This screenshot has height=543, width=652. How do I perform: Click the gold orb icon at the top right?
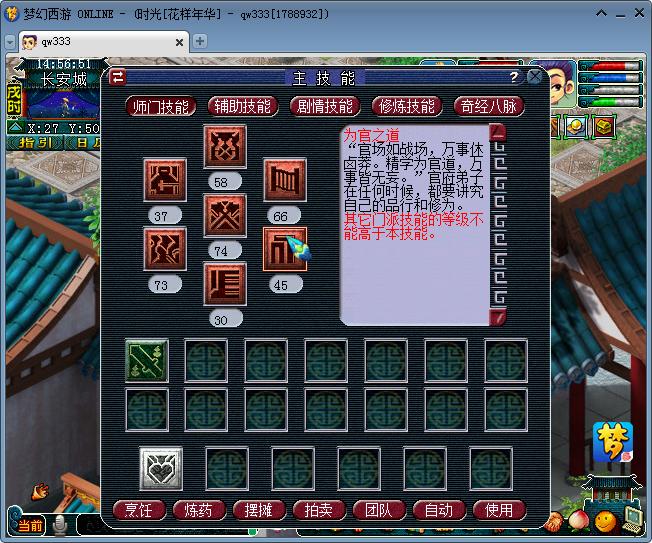(575, 126)
